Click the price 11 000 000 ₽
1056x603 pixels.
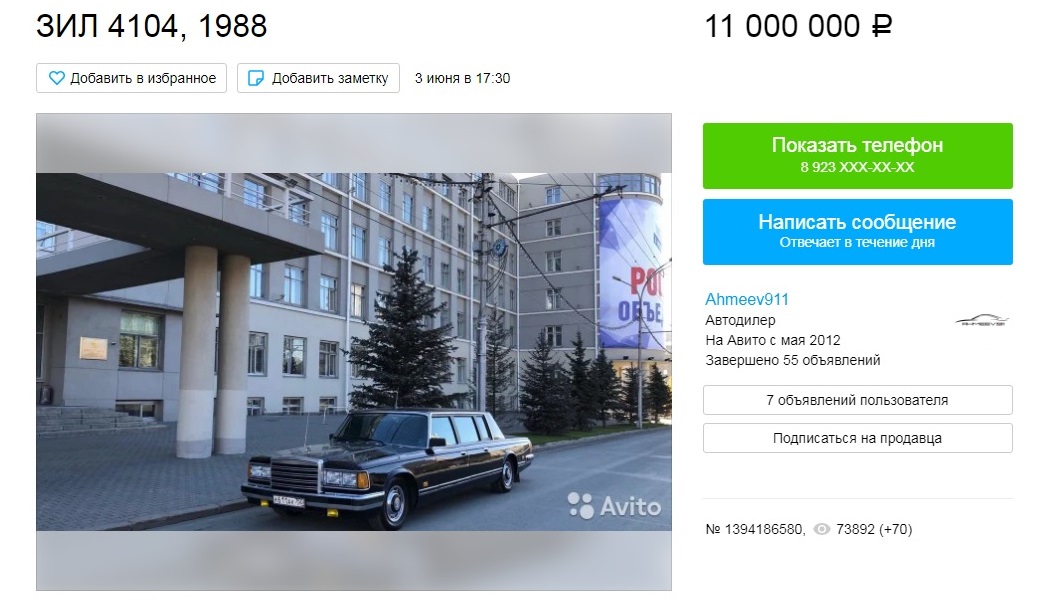(x=799, y=26)
